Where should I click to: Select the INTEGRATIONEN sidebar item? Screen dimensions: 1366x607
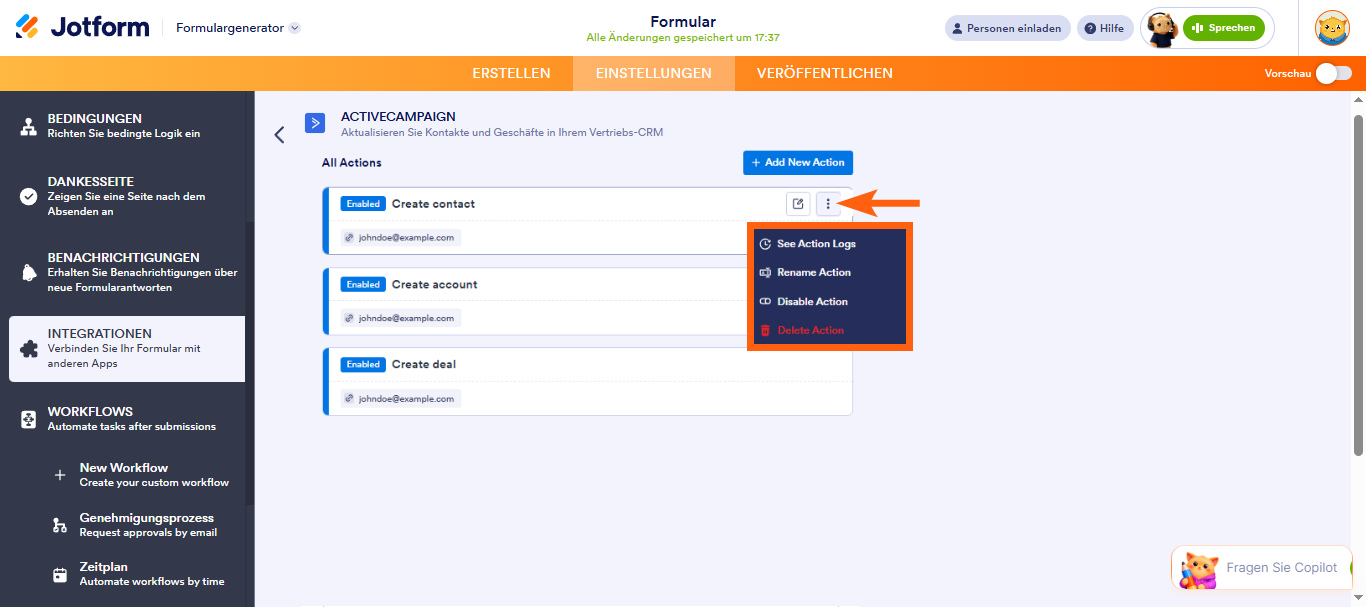click(127, 349)
